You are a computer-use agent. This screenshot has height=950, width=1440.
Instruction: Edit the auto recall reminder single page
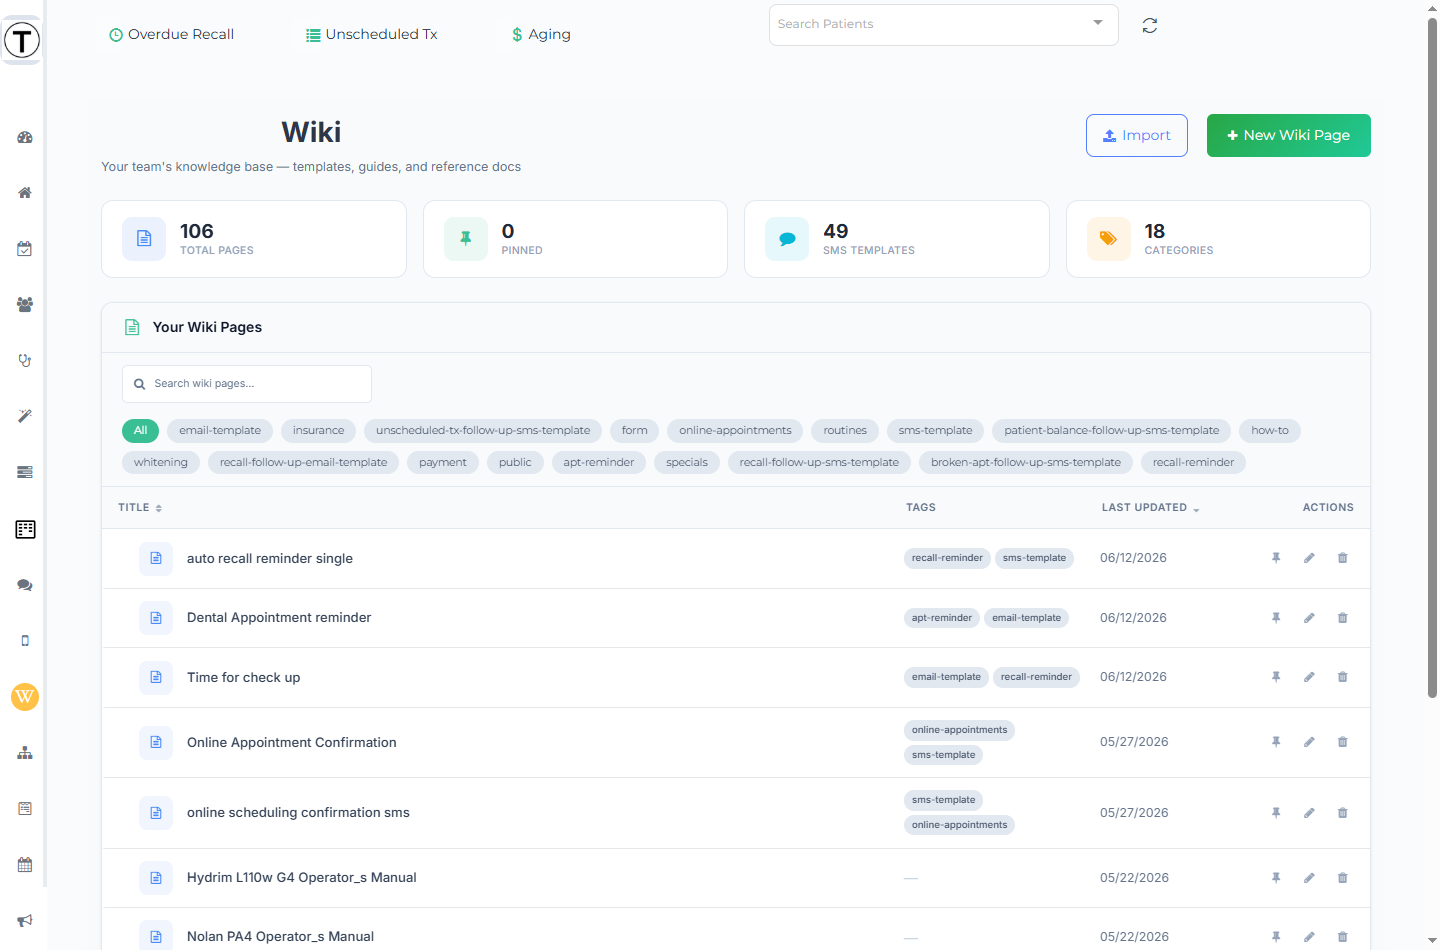coord(1309,558)
